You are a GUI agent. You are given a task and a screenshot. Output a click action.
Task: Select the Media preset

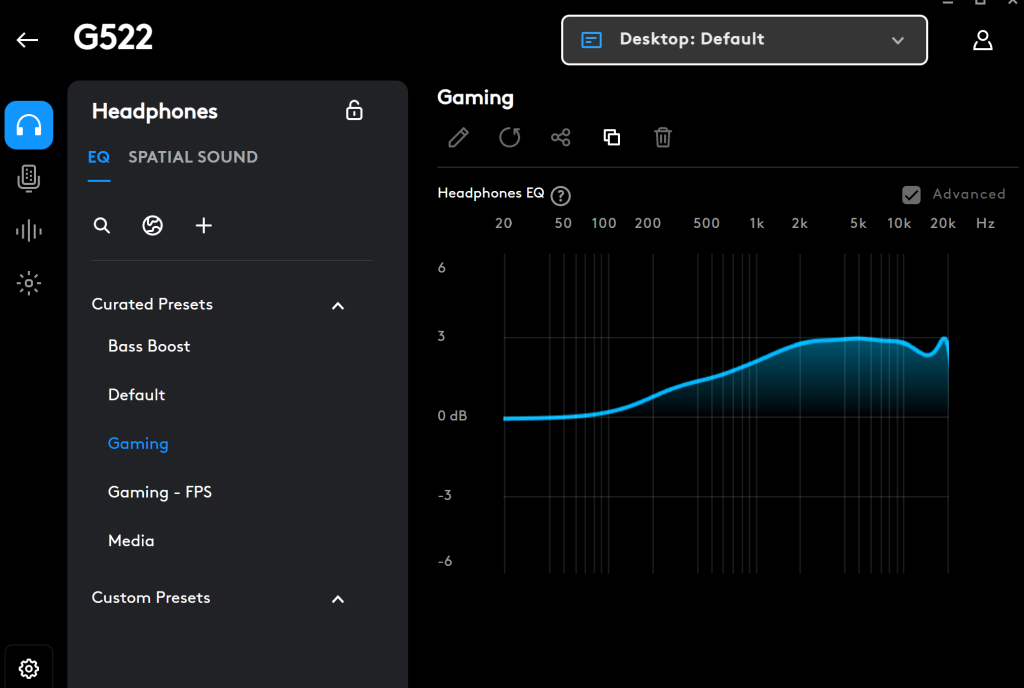click(x=131, y=541)
